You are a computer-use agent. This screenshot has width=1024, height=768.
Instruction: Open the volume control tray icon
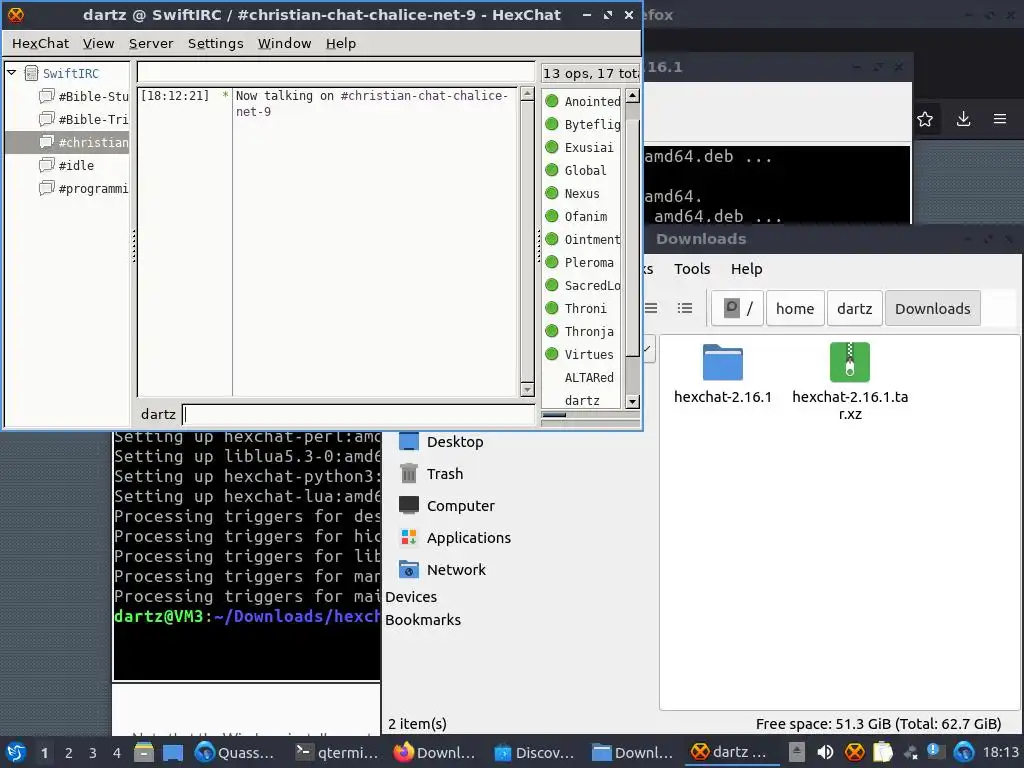pos(825,752)
